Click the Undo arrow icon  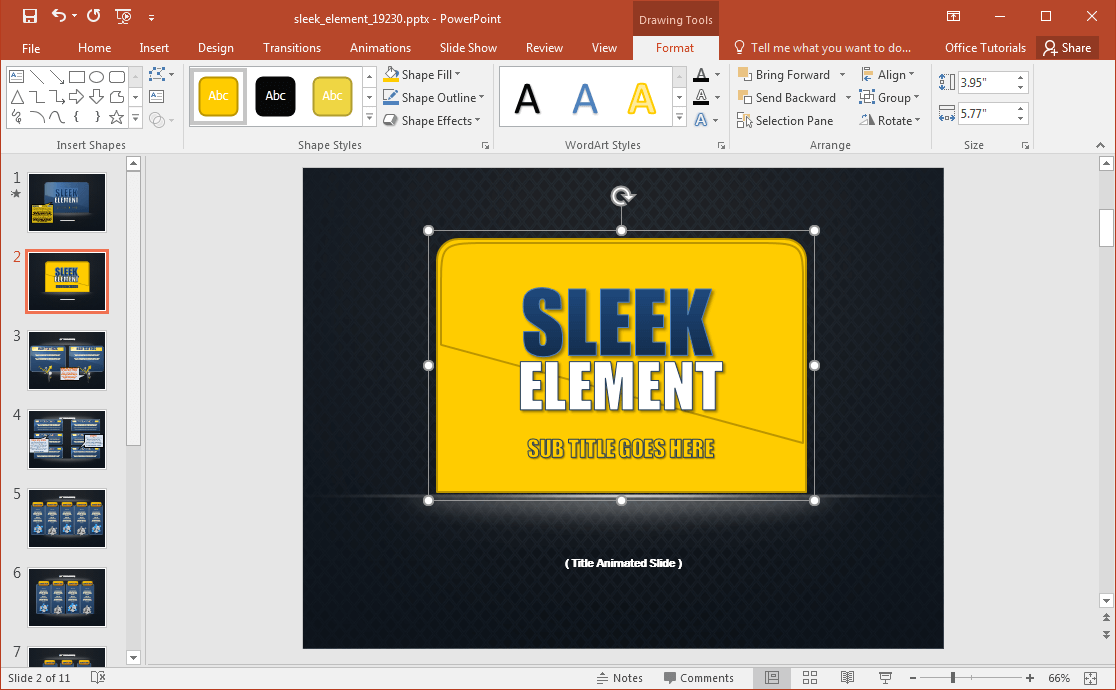59,17
